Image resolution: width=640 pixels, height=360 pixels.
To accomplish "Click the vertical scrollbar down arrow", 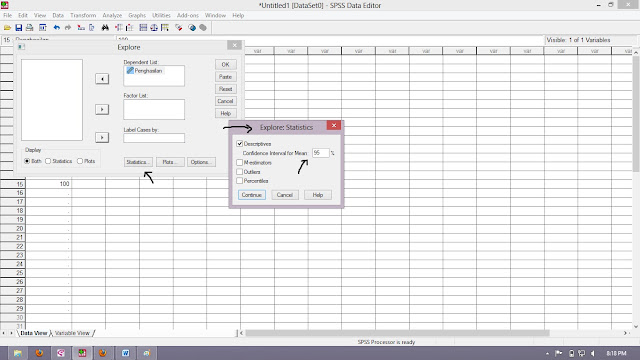I will (x=636, y=327).
